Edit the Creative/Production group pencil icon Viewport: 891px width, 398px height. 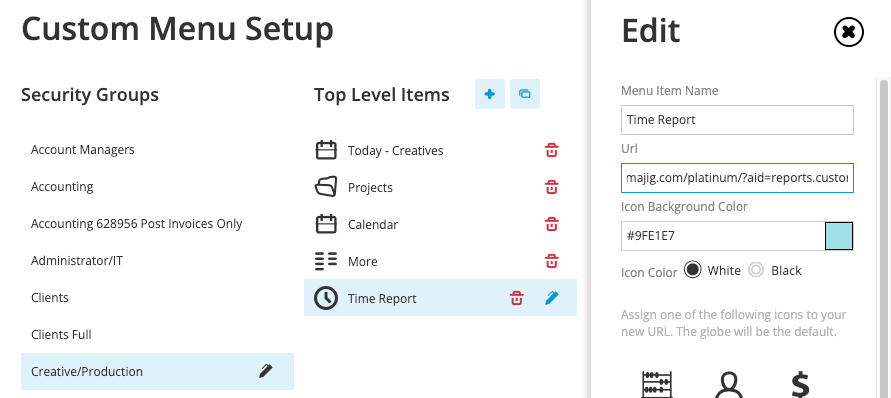[265, 371]
